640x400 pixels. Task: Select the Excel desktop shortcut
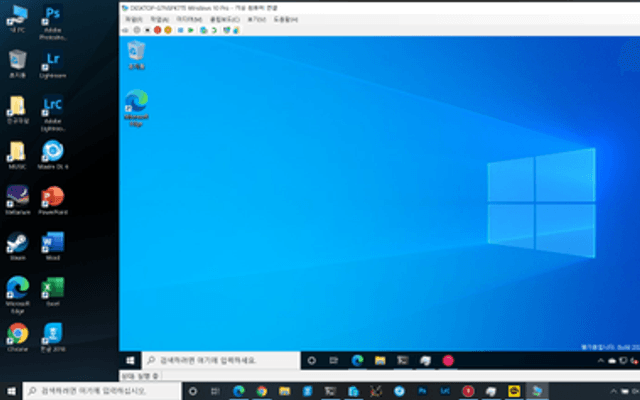(x=53, y=292)
